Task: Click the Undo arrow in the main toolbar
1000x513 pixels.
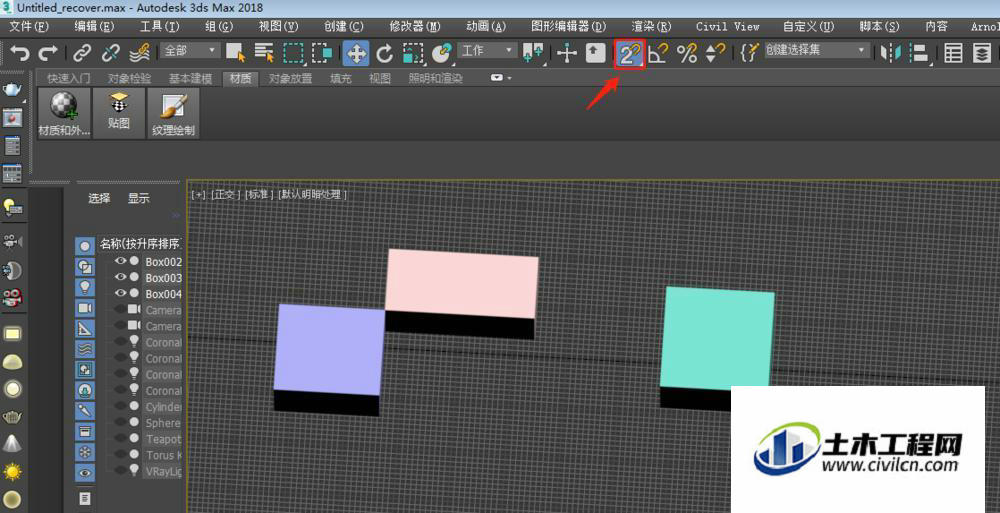Action: click(x=20, y=52)
